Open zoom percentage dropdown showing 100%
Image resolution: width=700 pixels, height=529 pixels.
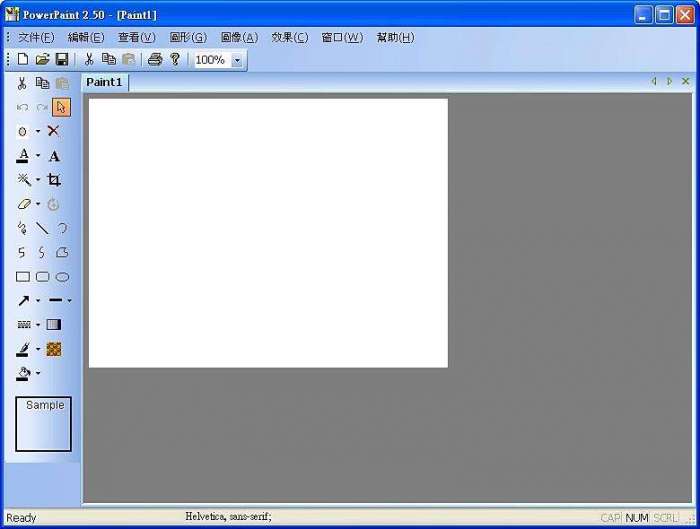click(x=237, y=60)
